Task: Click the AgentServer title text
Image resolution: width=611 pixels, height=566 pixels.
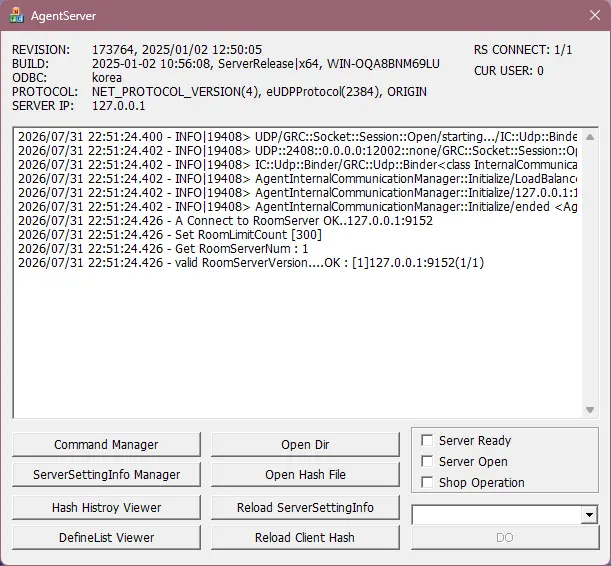Action: [x=64, y=16]
